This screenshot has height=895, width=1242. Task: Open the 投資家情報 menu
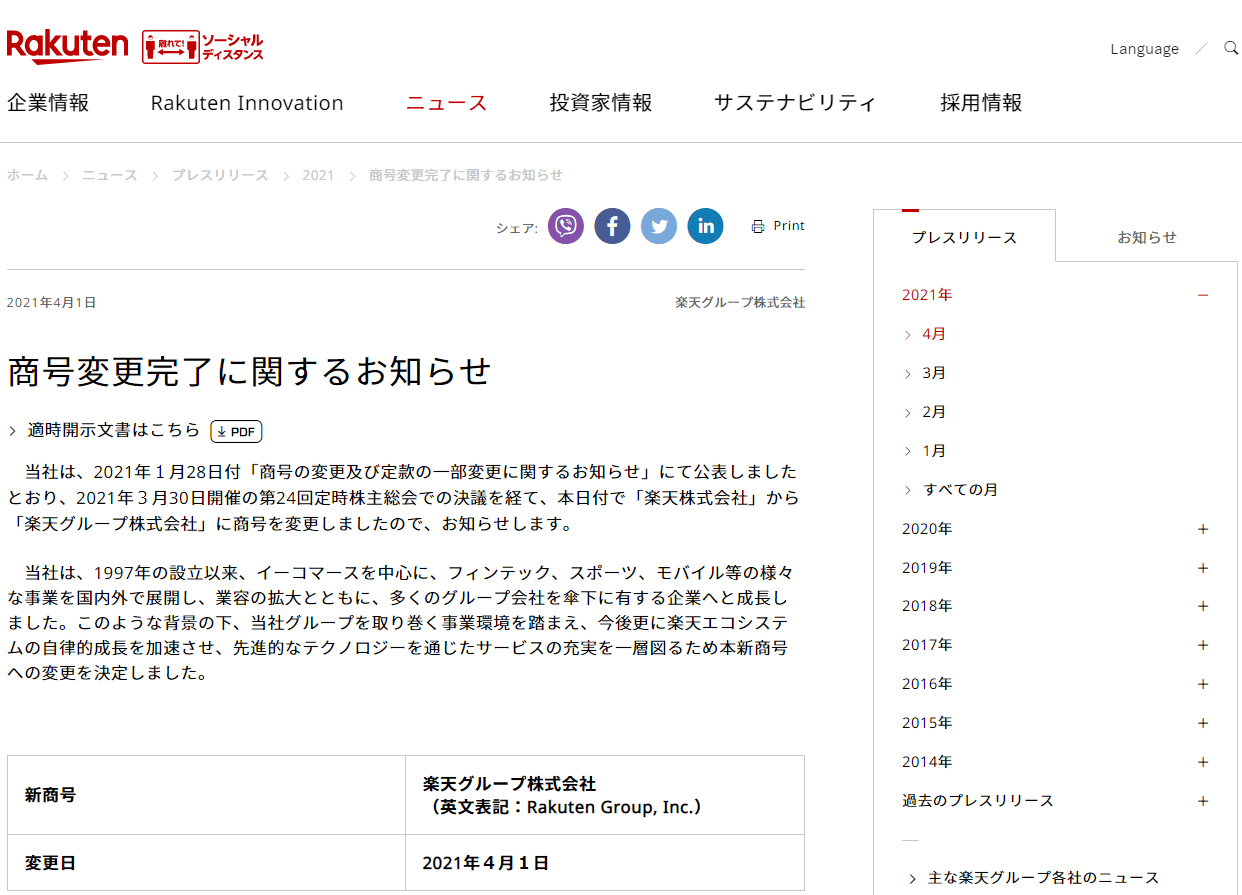coord(600,103)
